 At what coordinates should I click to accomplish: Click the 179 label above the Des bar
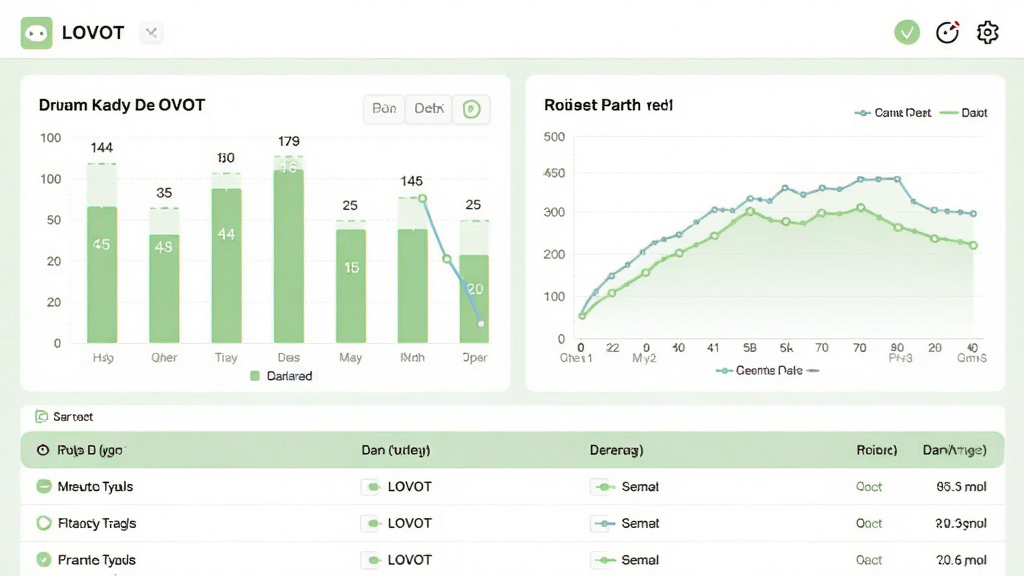(x=289, y=141)
